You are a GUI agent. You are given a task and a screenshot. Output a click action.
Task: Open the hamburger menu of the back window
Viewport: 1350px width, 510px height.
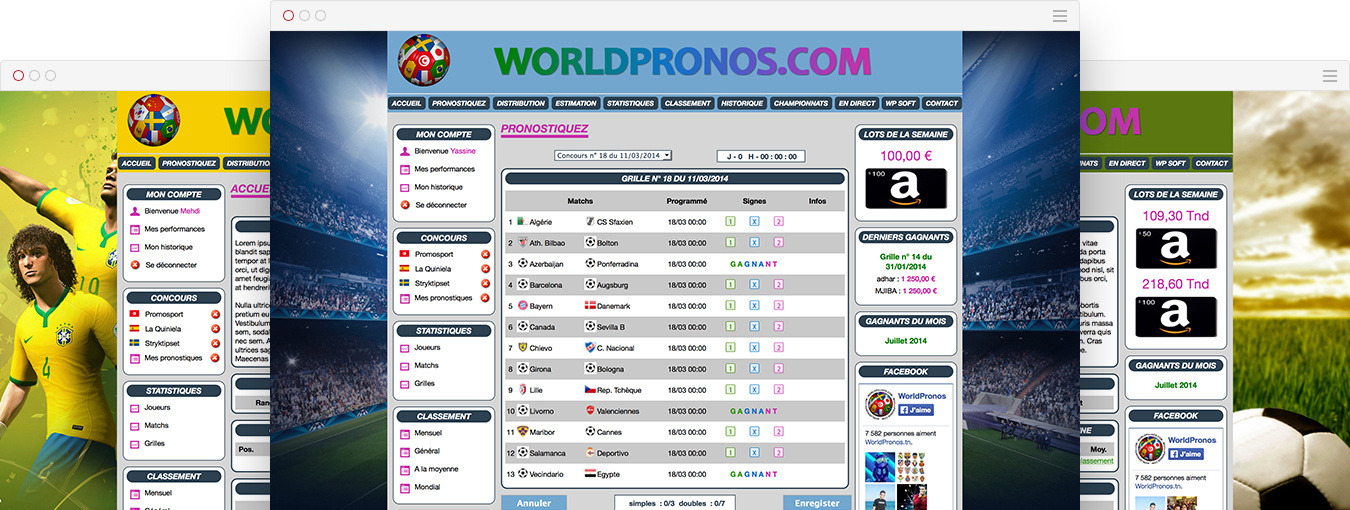(1330, 76)
